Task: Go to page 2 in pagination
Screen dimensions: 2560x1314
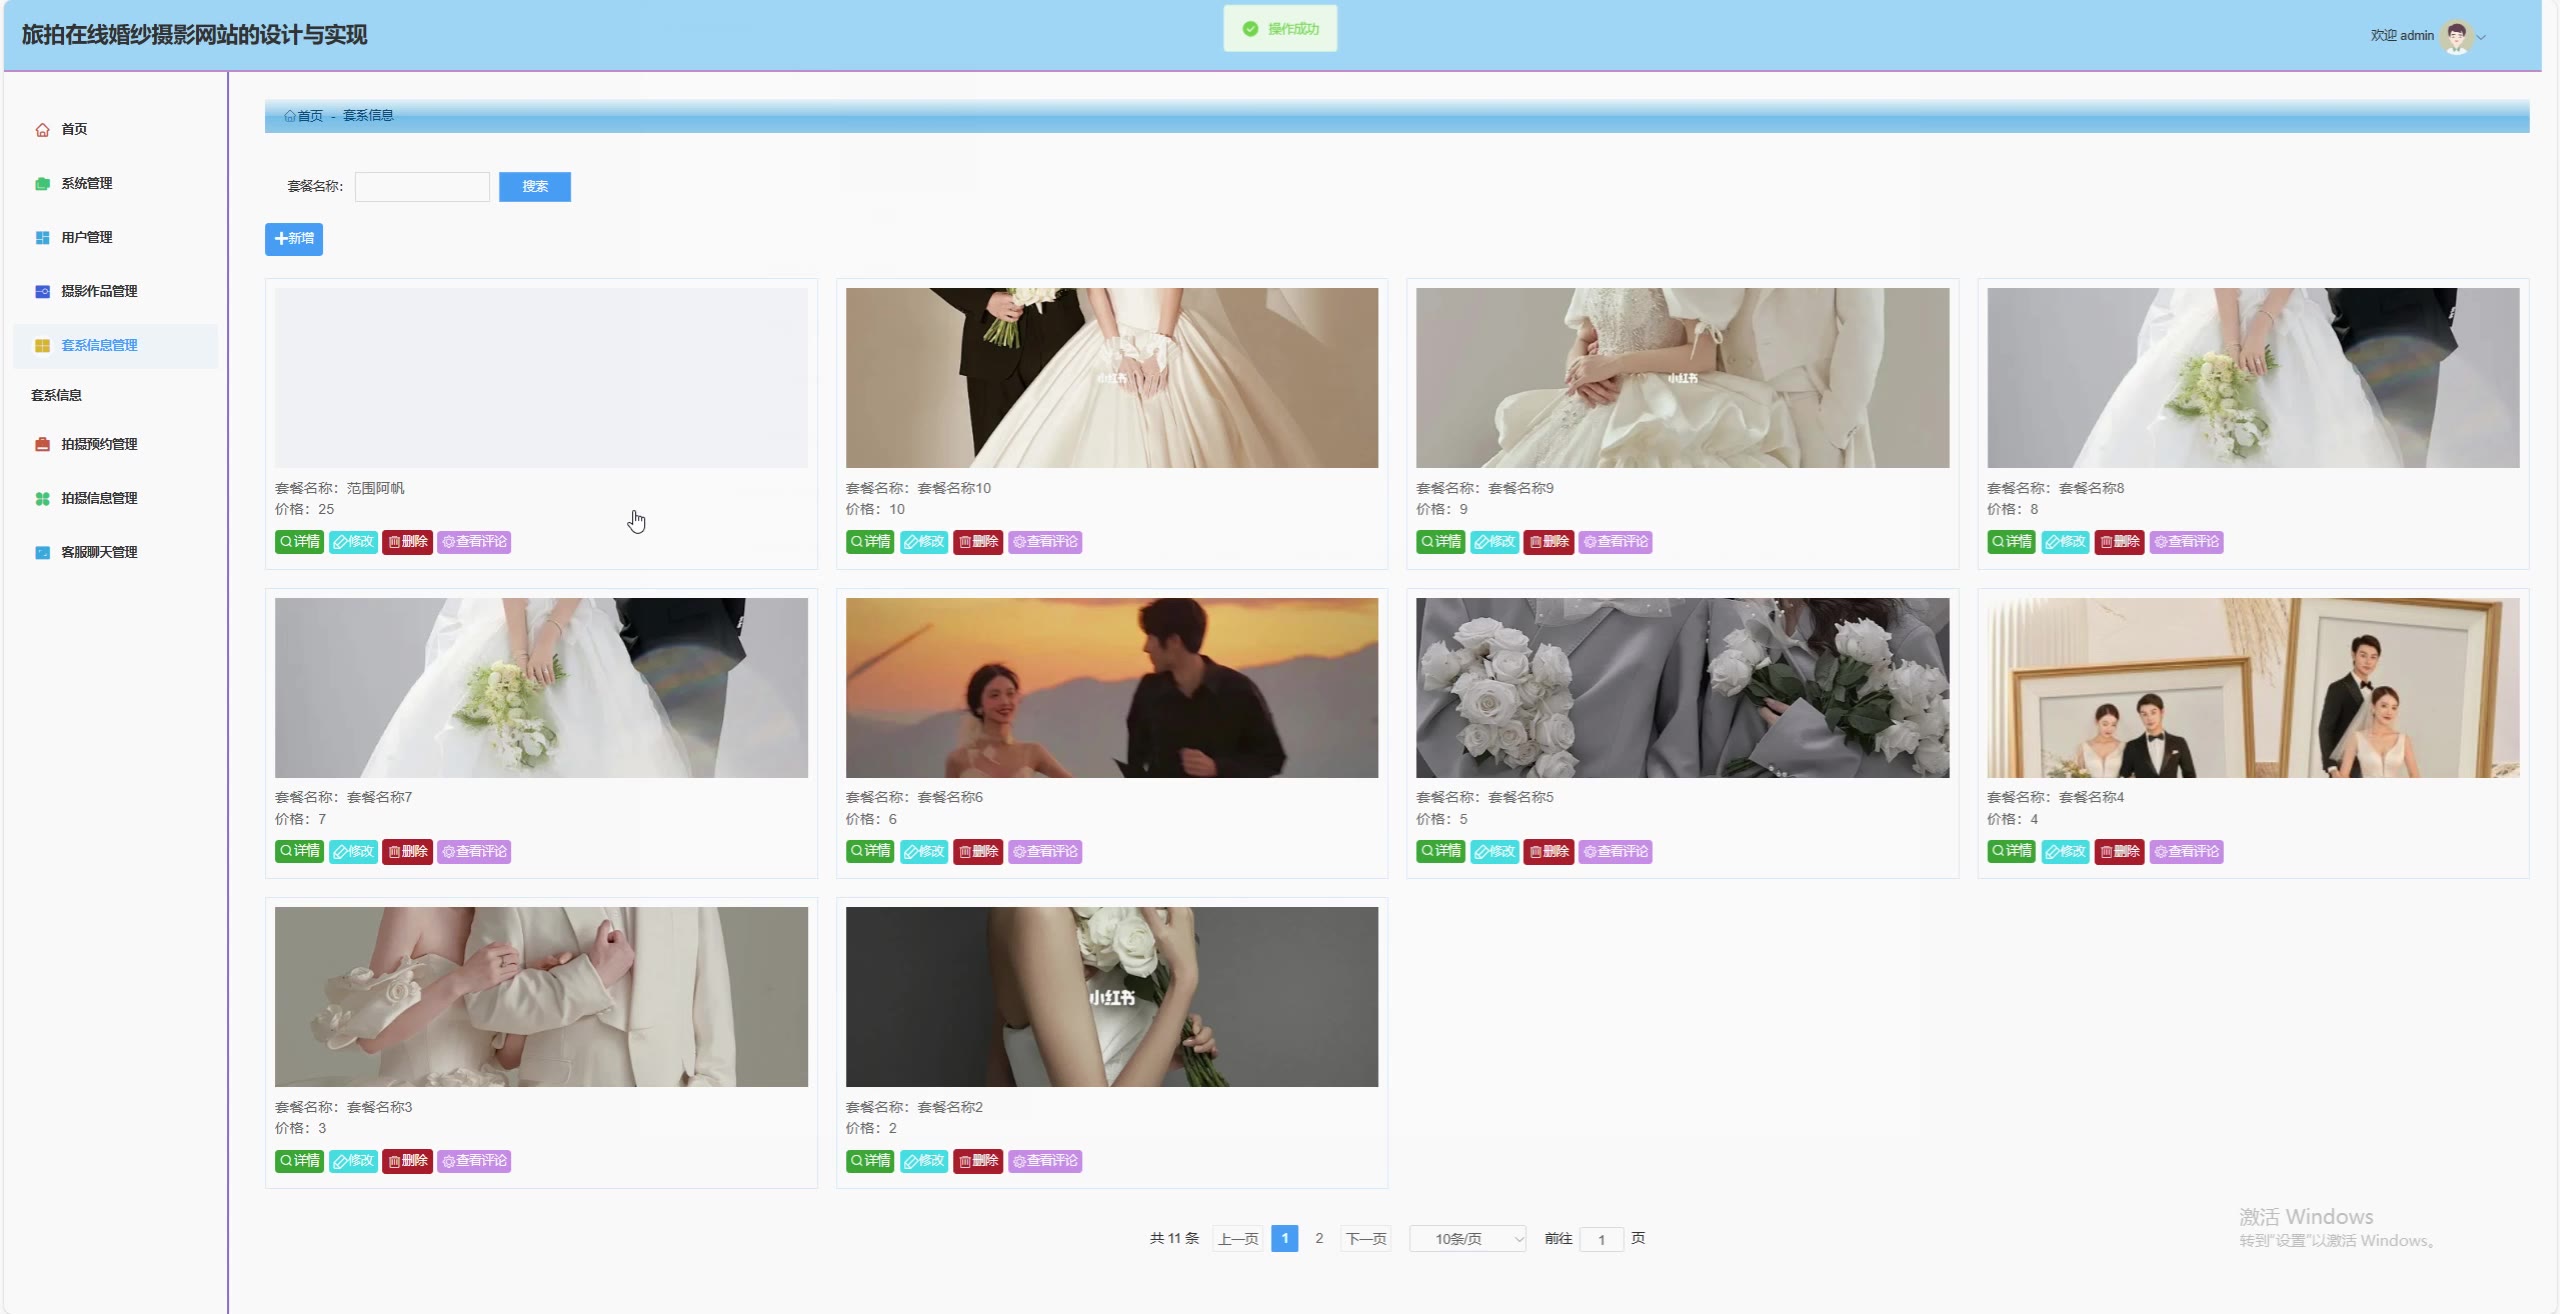Action: (x=1319, y=1239)
